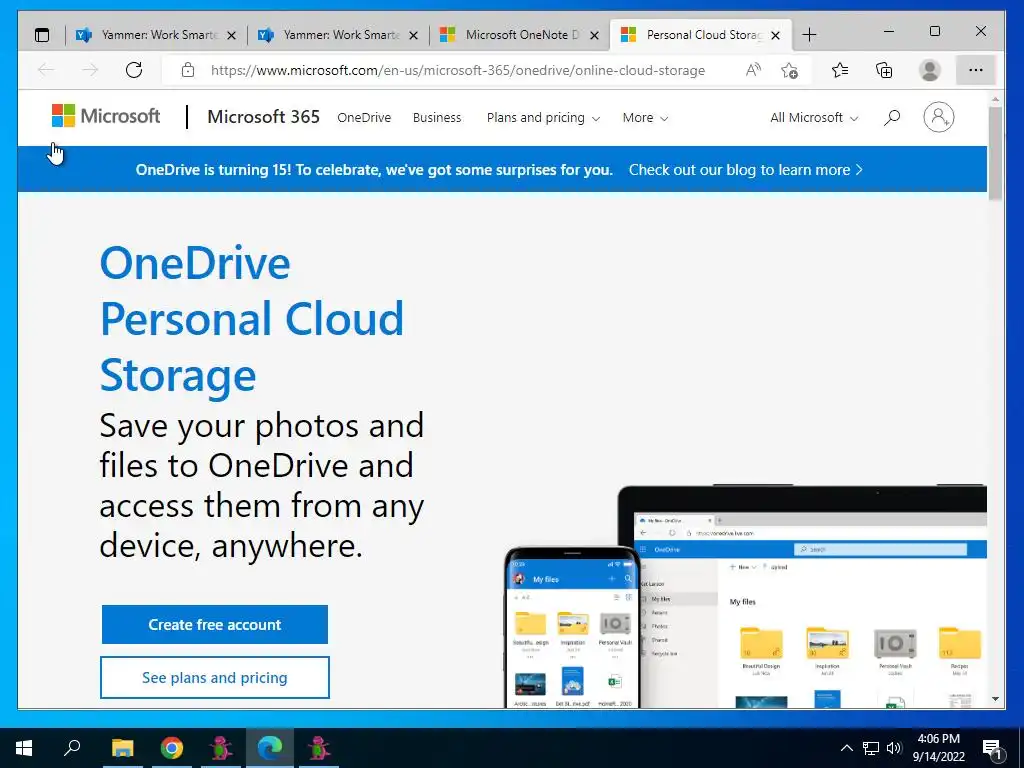Close the first Yammer tab
This screenshot has width=1024, height=768.
point(231,35)
